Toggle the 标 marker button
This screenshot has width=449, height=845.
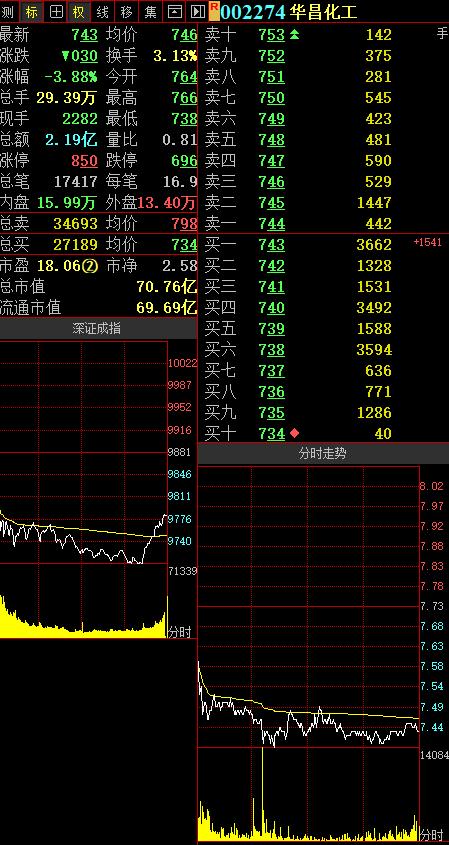32,11
